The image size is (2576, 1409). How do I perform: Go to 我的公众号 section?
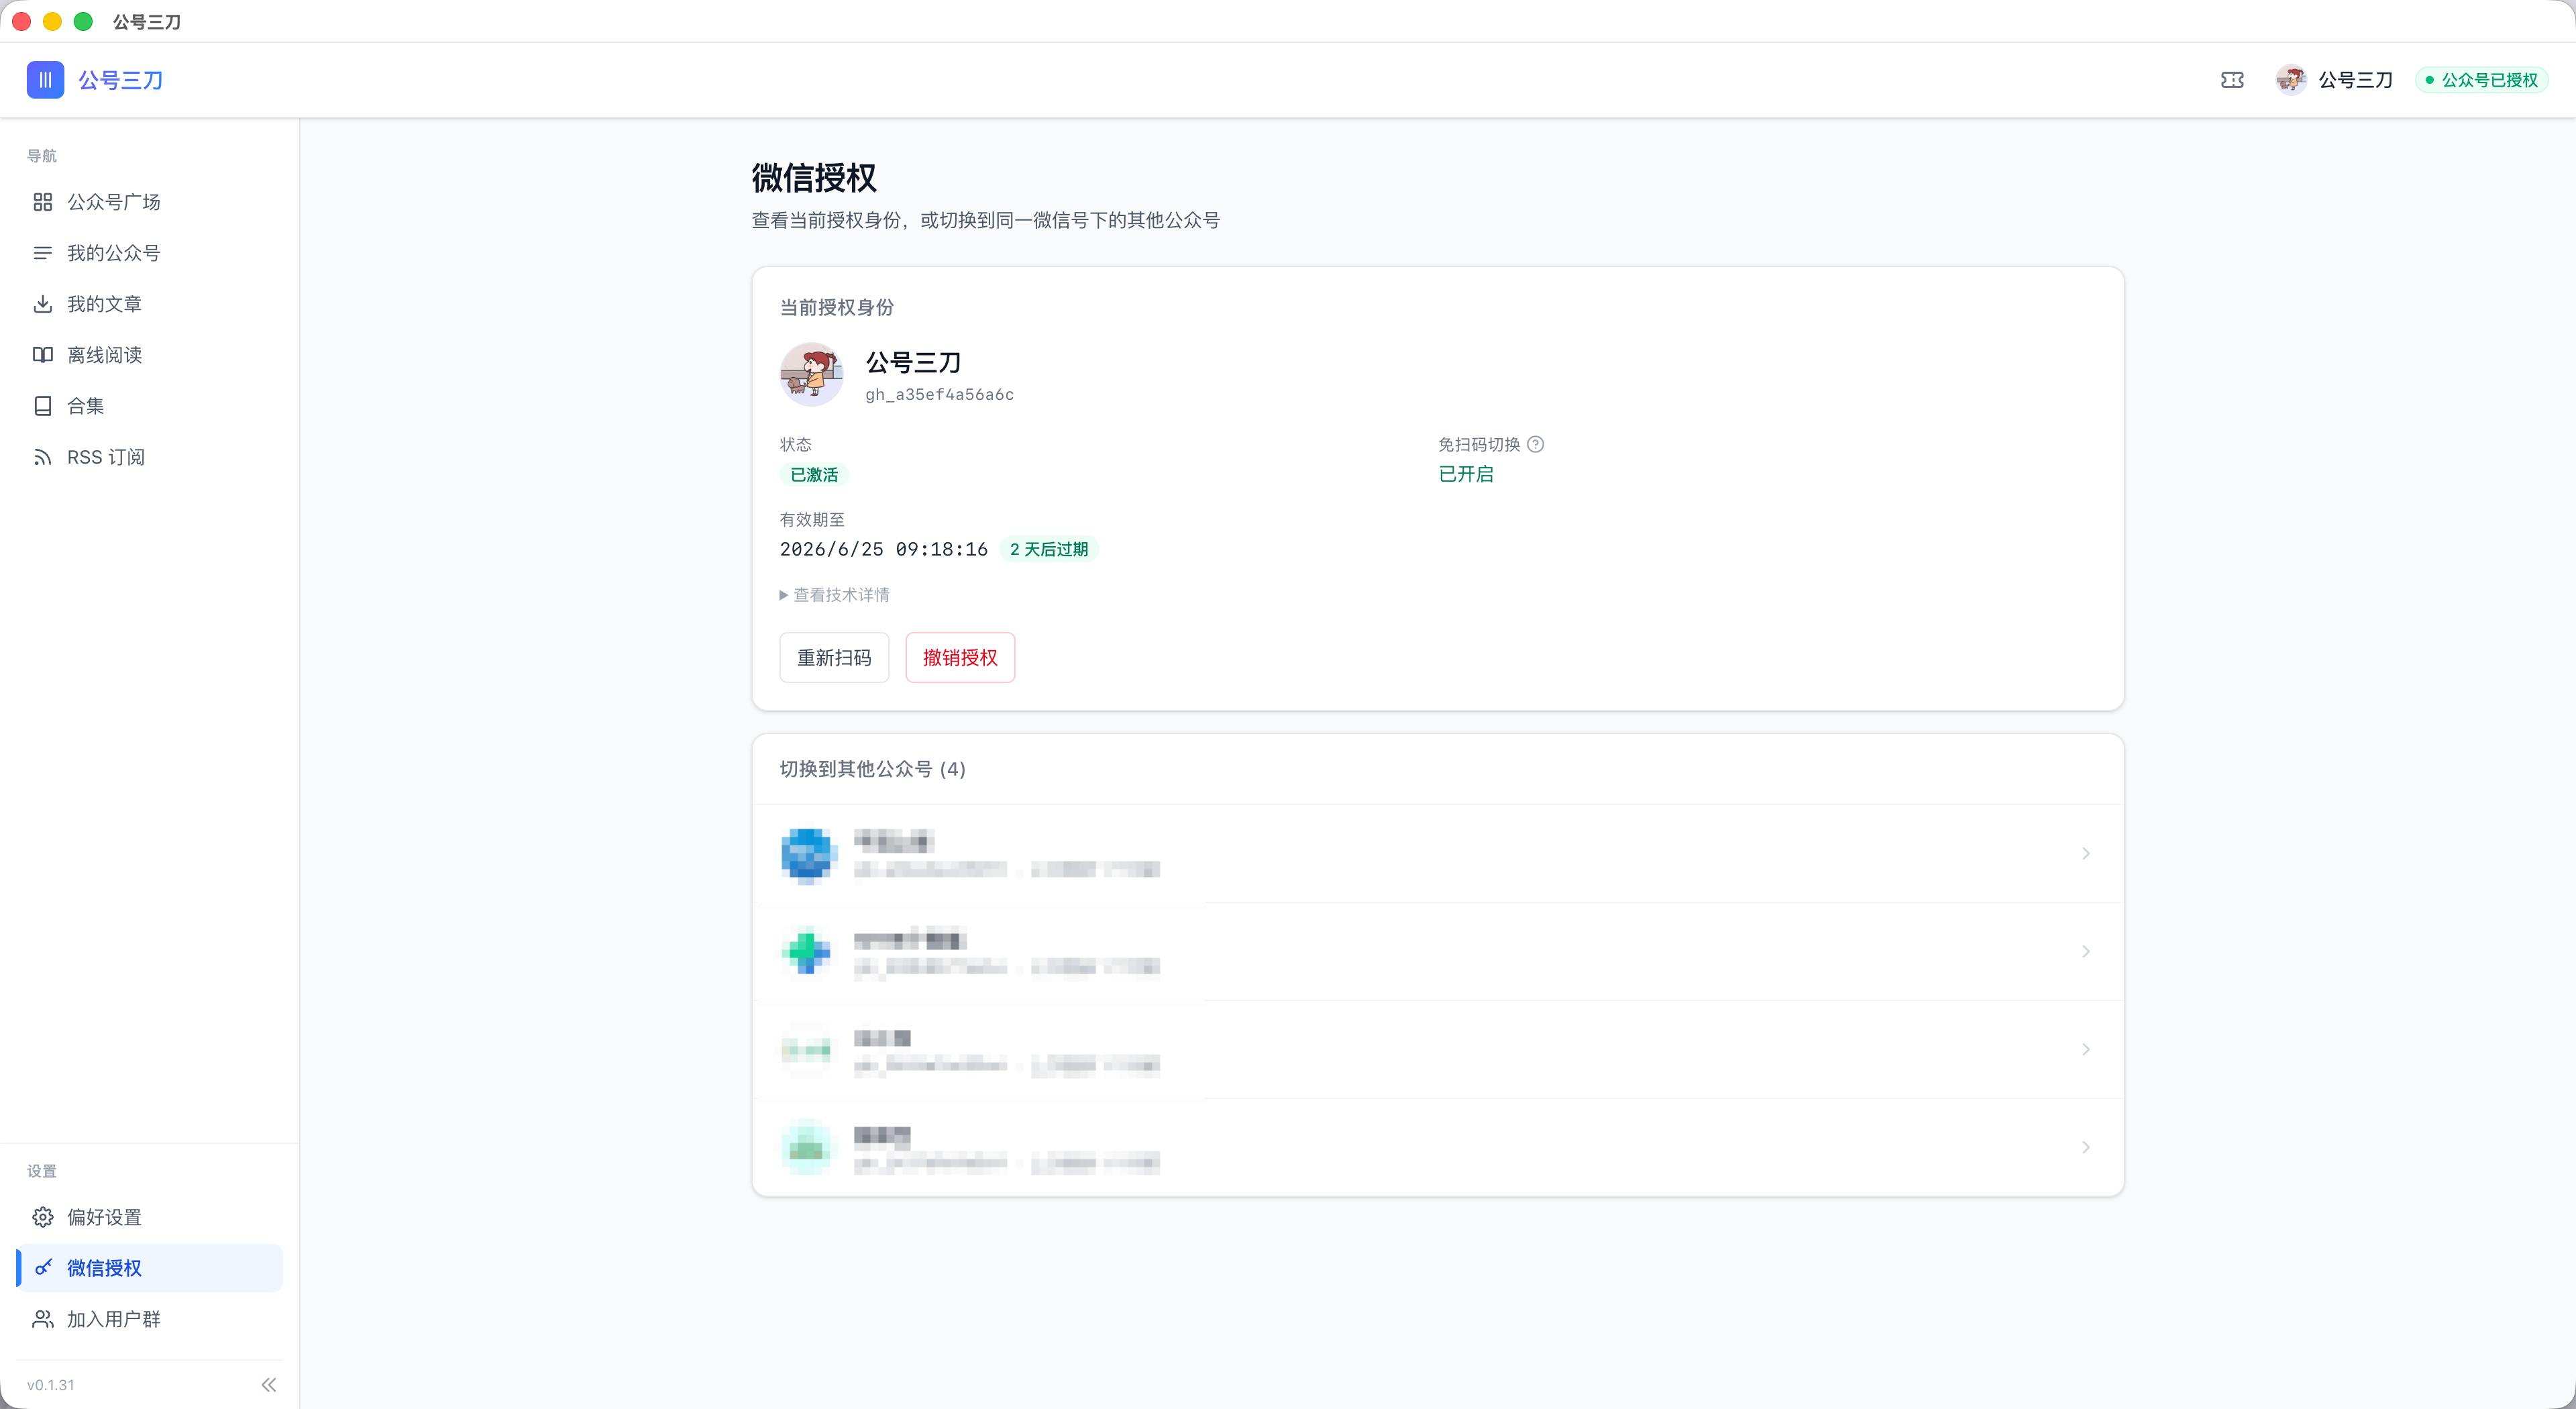[x=150, y=253]
